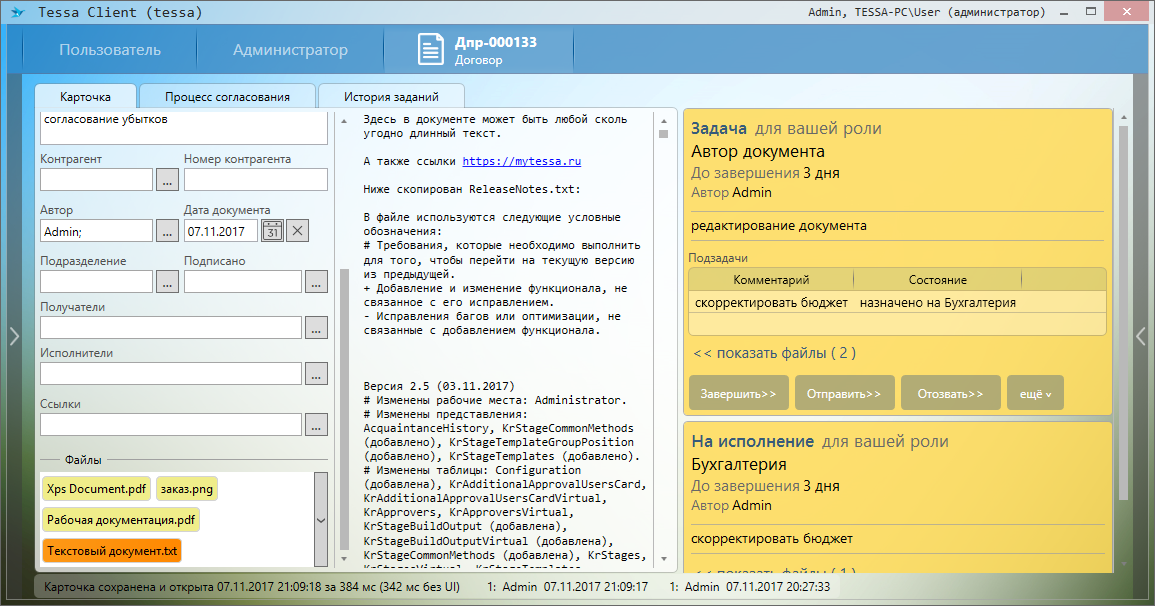Select the Рабочая документация.pdf file
This screenshot has height=606, width=1155.
tap(121, 520)
